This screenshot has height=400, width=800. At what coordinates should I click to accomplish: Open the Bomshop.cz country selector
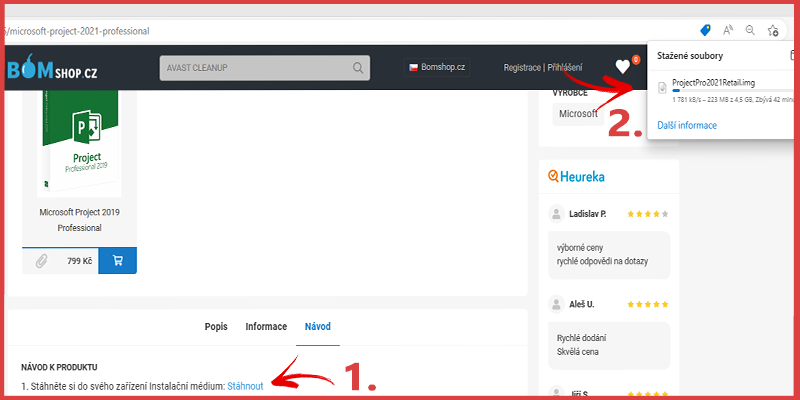point(437,67)
